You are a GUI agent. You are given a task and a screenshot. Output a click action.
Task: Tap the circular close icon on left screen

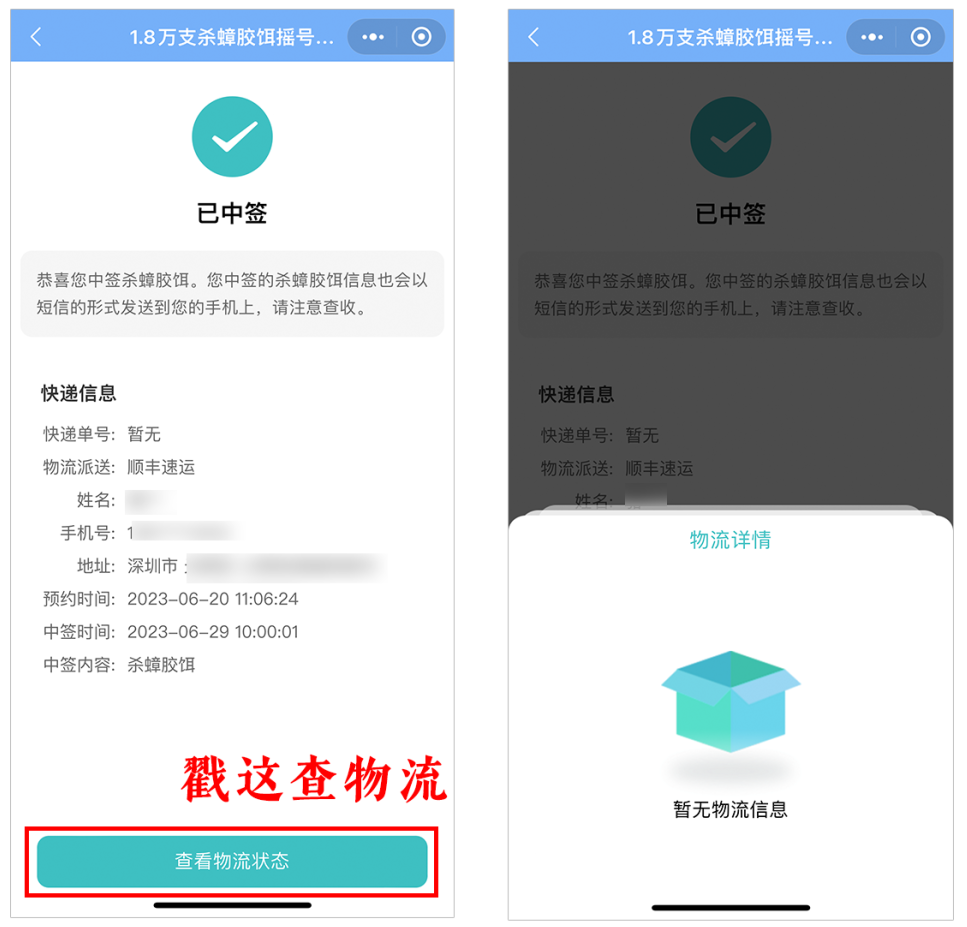pos(422,37)
